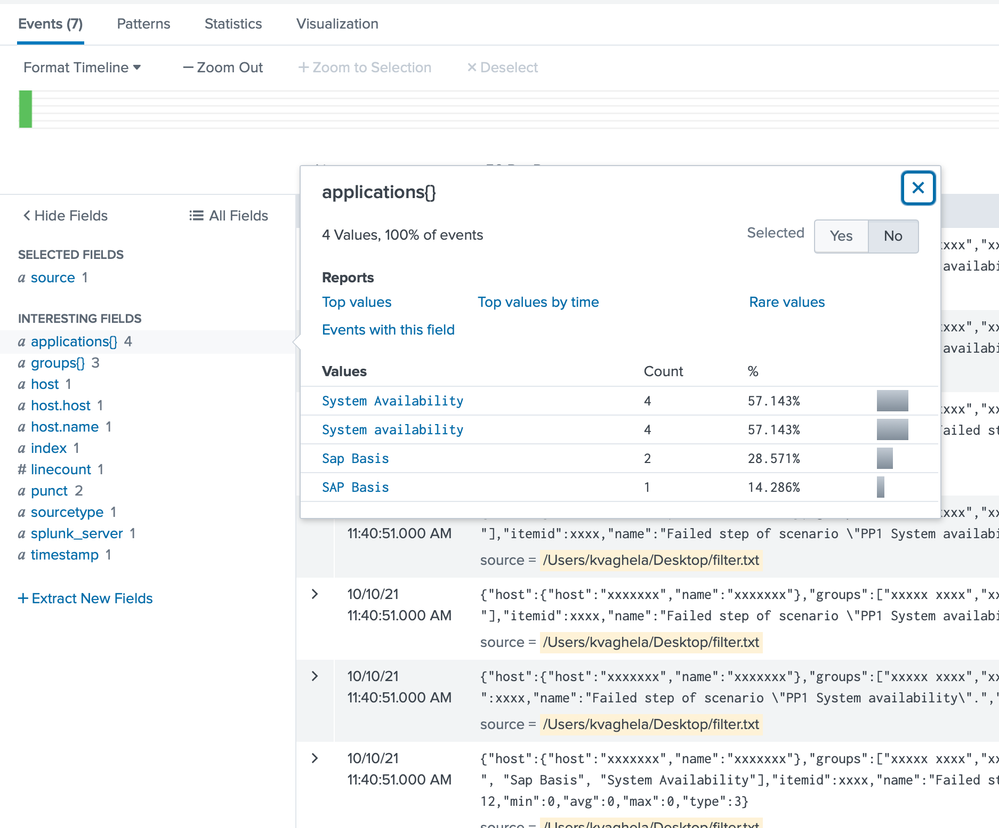The width and height of the screenshot is (999, 828).
Task: Open the All Fields list
Action: tap(228, 215)
